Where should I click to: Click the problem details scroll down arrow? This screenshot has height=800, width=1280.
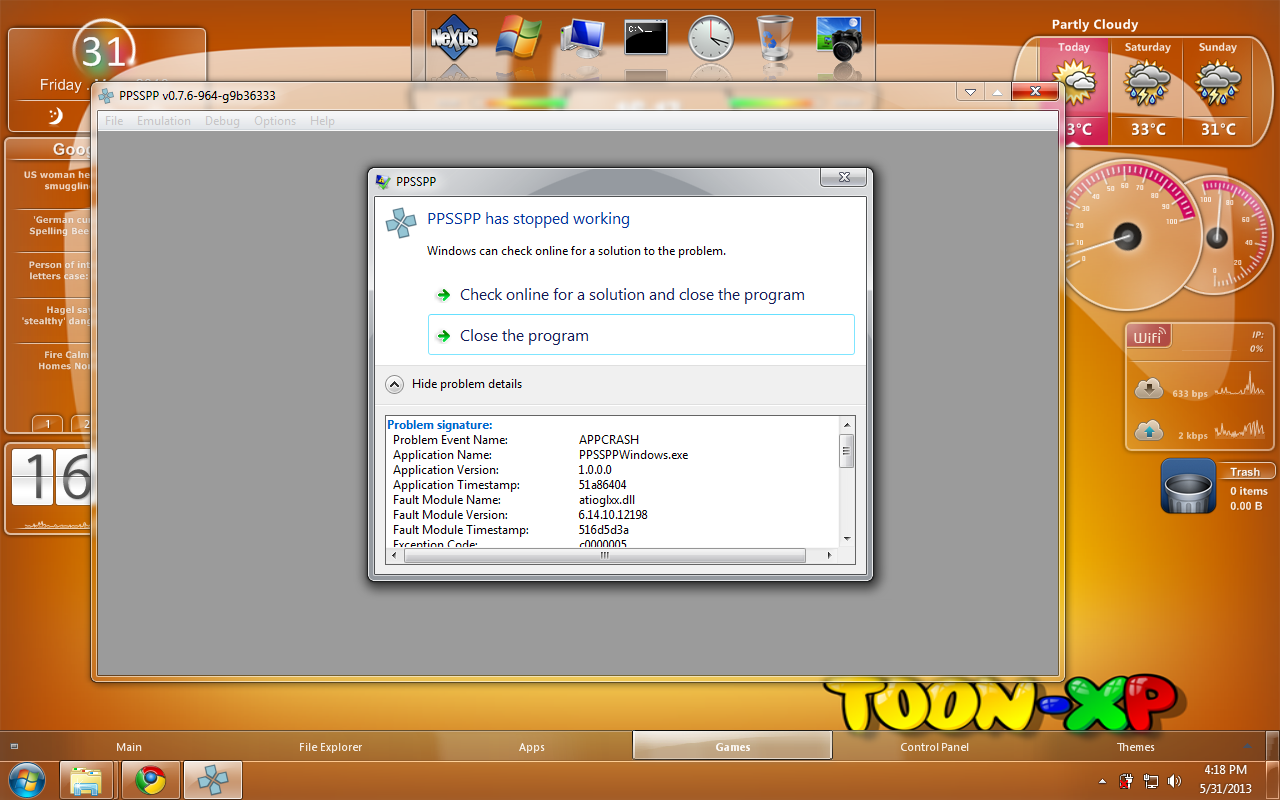coord(847,538)
